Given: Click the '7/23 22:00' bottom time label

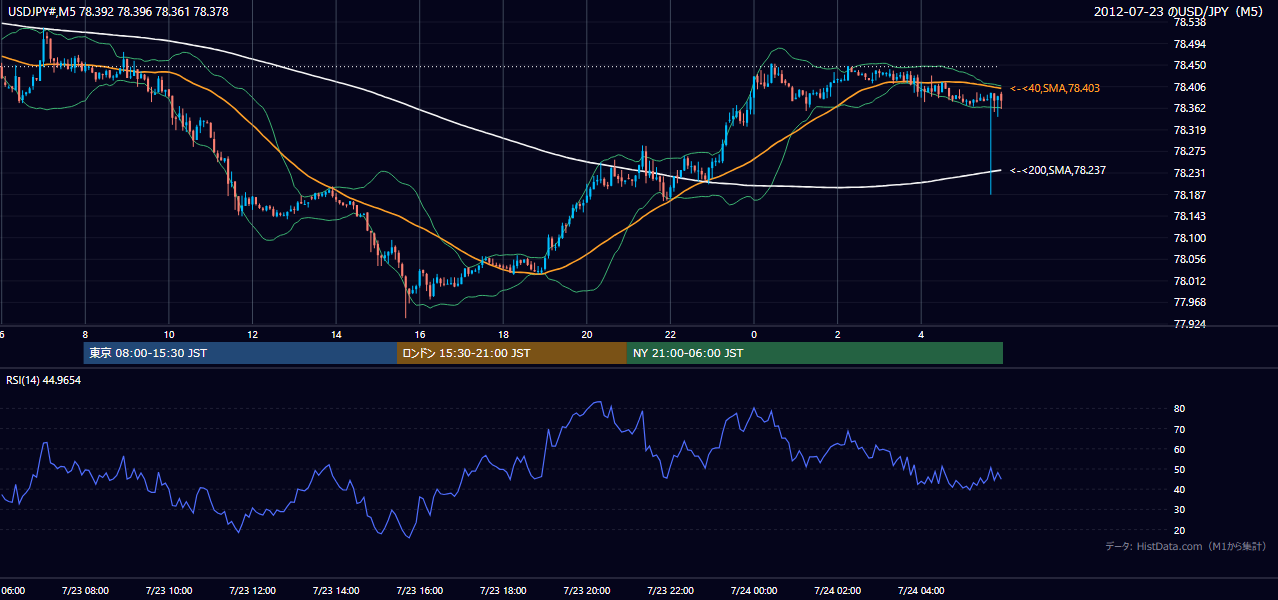Looking at the screenshot, I should pyautogui.click(x=670, y=590).
